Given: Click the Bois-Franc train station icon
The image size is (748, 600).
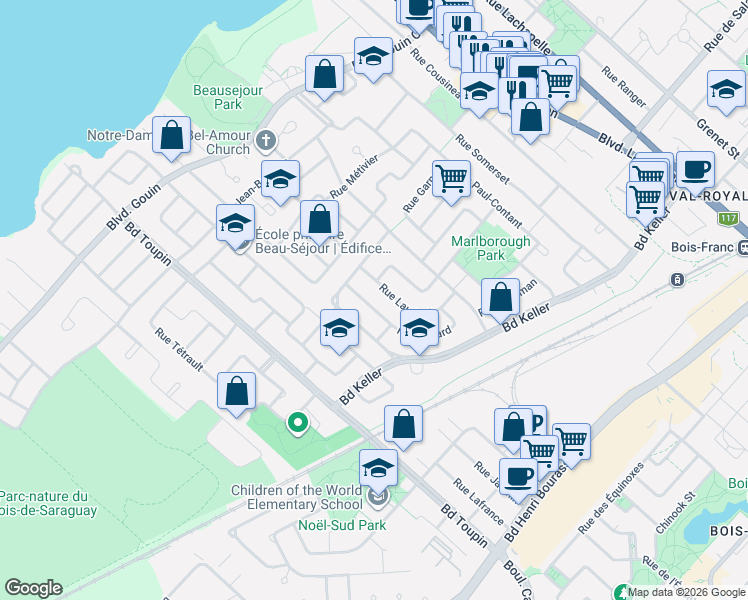Looking at the screenshot, I should click(x=743, y=247).
